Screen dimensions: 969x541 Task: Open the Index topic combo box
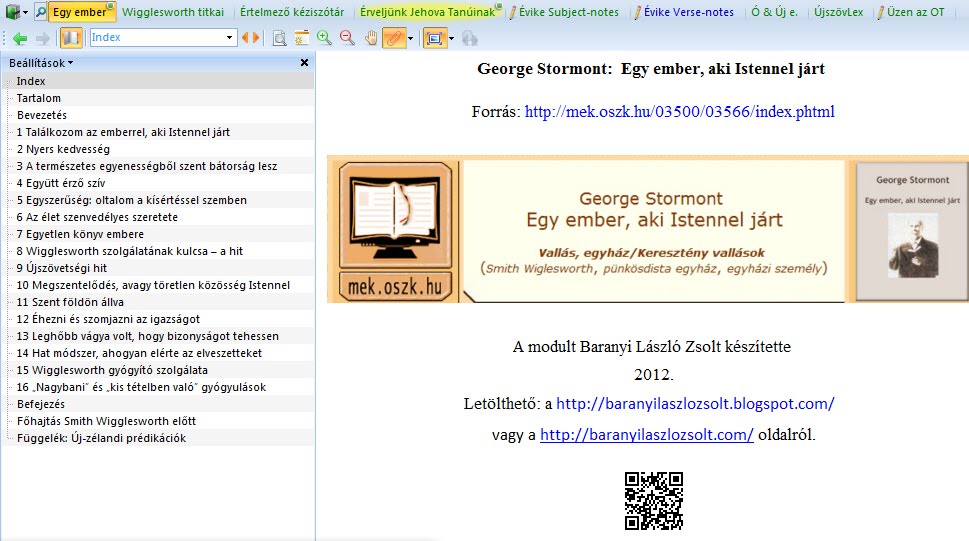[163, 38]
